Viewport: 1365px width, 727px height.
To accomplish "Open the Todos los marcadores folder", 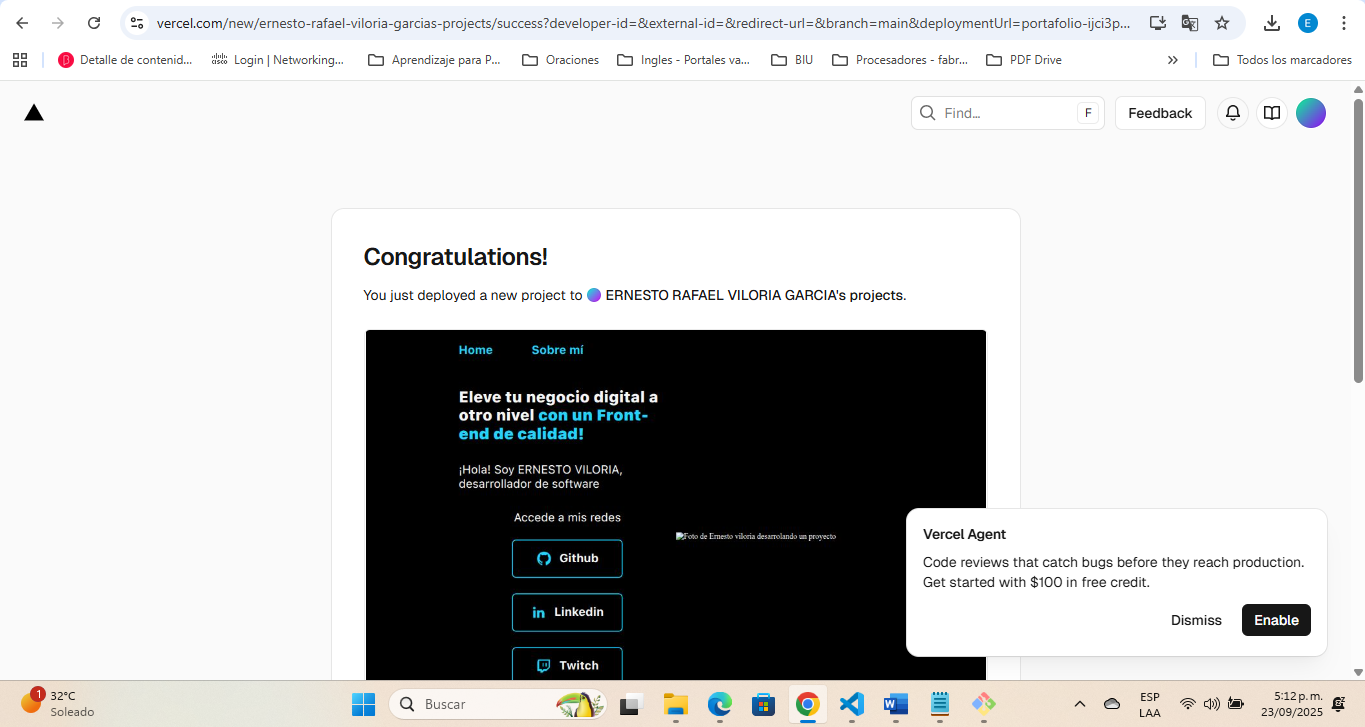I will click(1282, 60).
